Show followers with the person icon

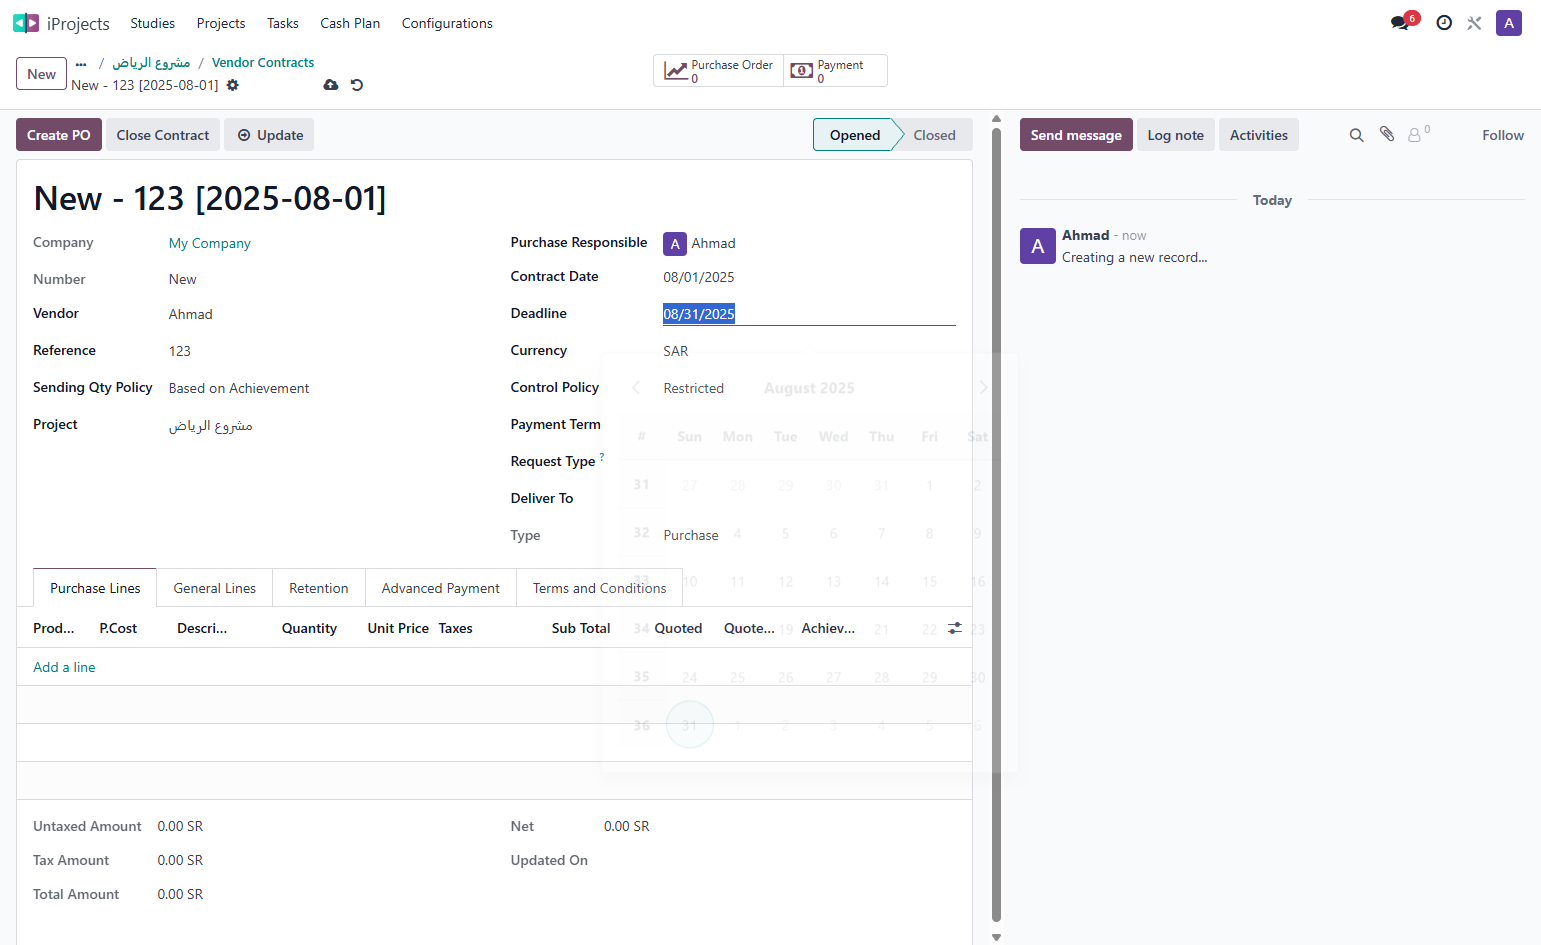tap(1419, 133)
